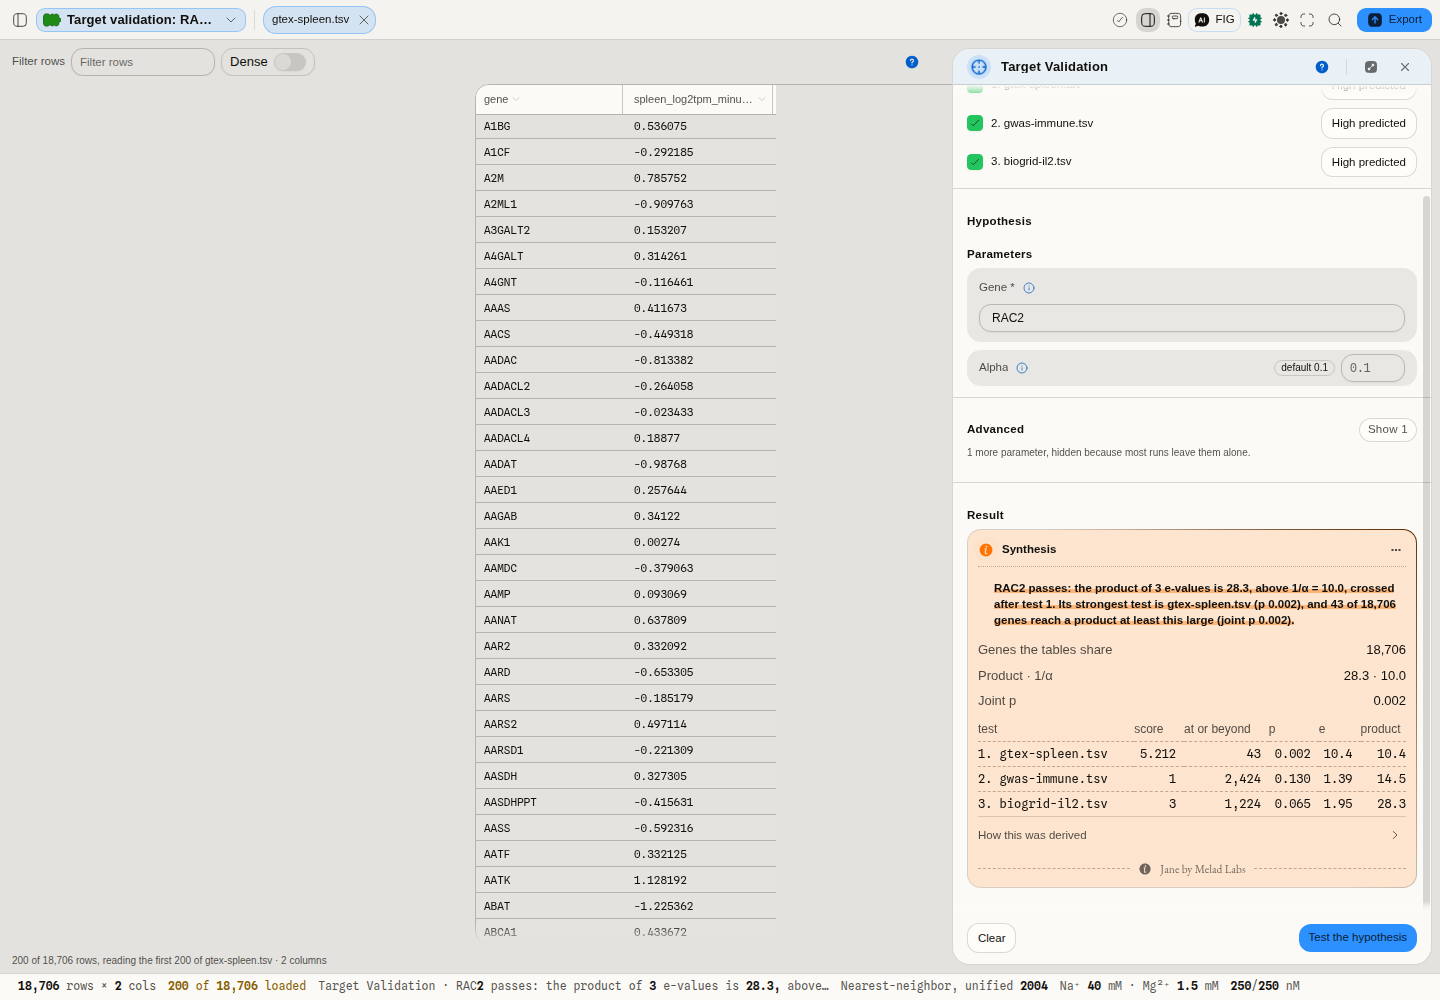Viewport: 1440px width, 1000px height.
Task: Click the AASDHPPT gene cell
Action: coord(549,802)
